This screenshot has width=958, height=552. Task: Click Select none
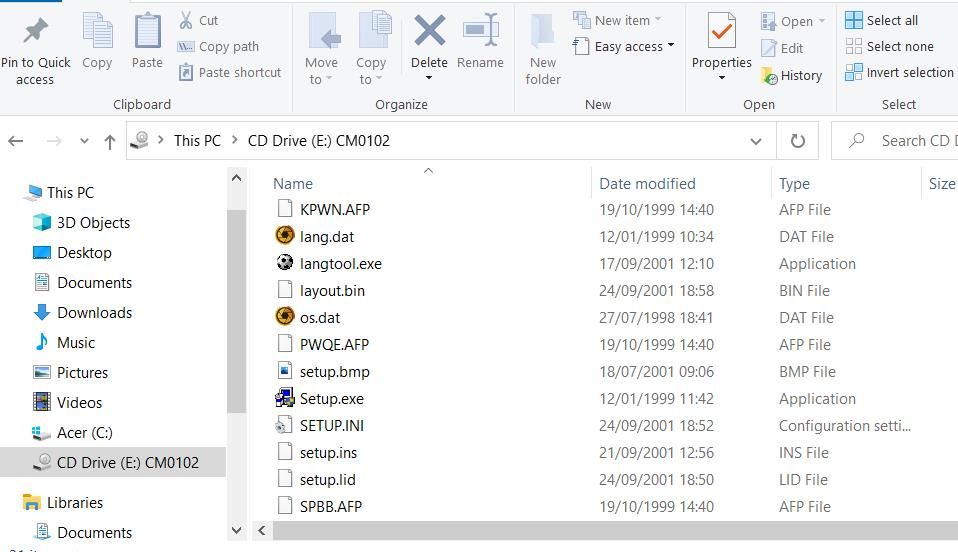click(x=890, y=46)
